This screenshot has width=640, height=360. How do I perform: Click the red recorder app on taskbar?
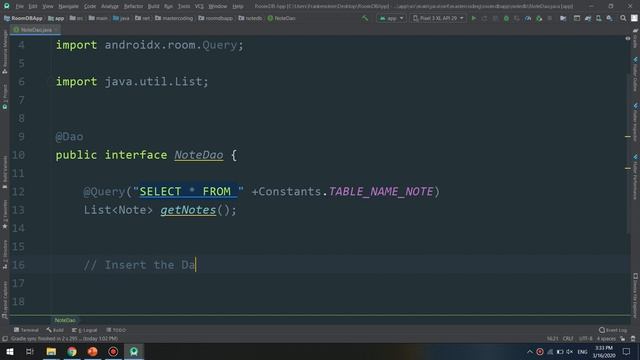(x=113, y=351)
